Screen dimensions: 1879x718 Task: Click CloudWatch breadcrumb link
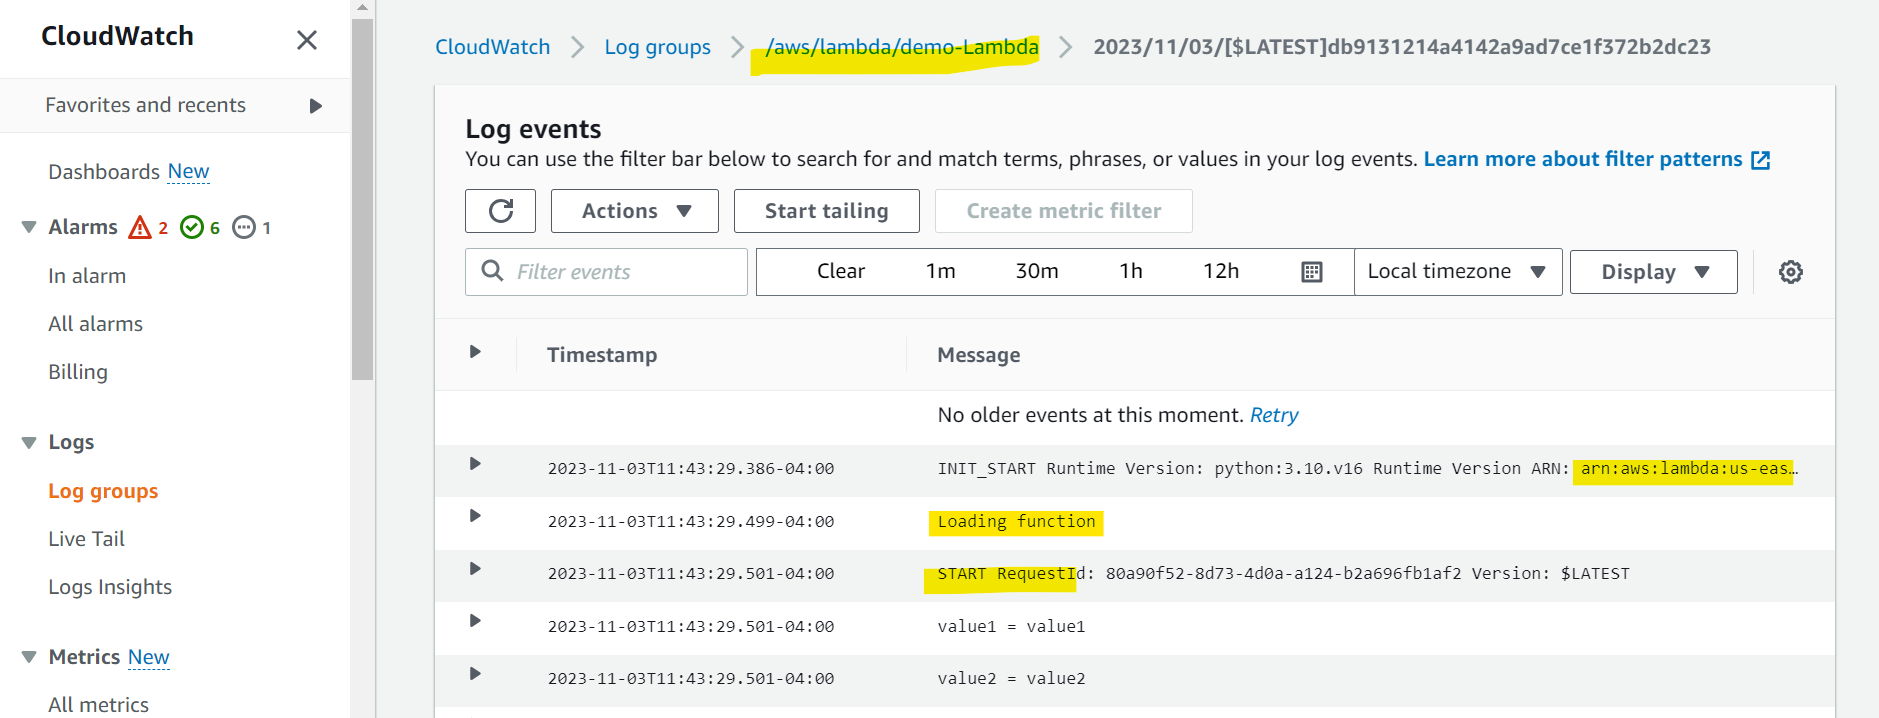coord(492,47)
